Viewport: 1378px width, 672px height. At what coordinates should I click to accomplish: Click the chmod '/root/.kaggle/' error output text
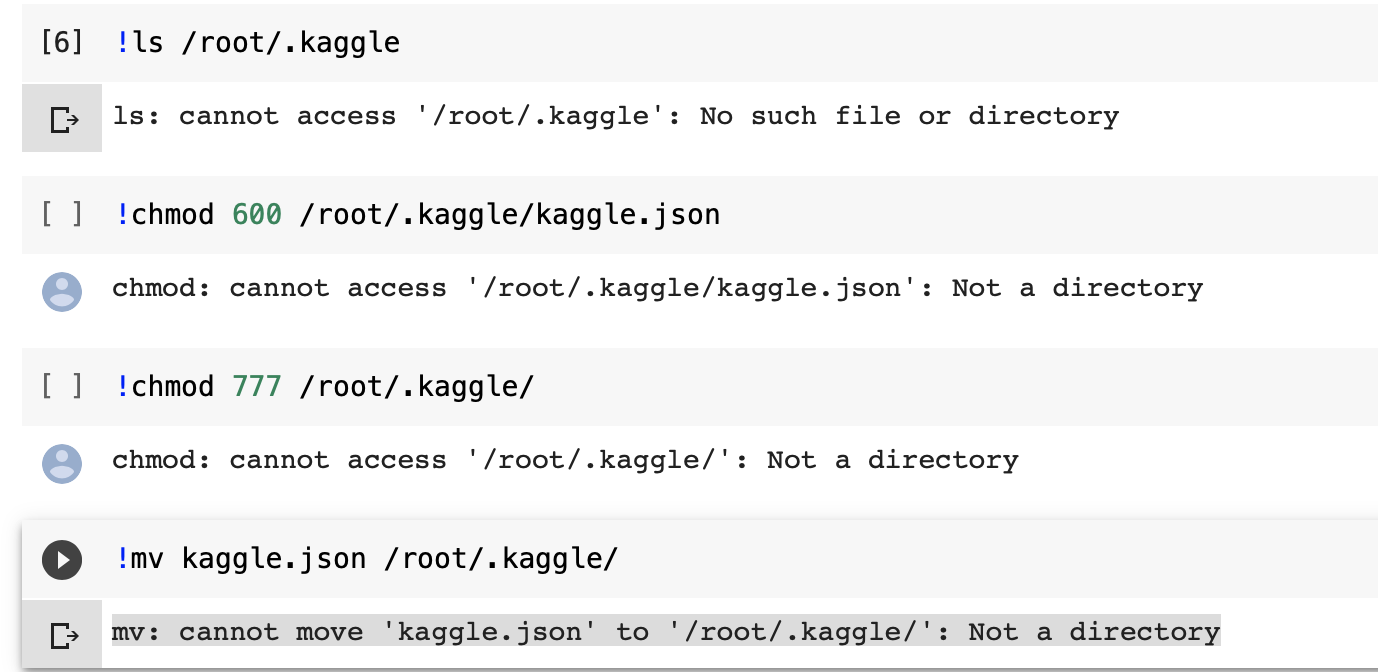(x=566, y=460)
